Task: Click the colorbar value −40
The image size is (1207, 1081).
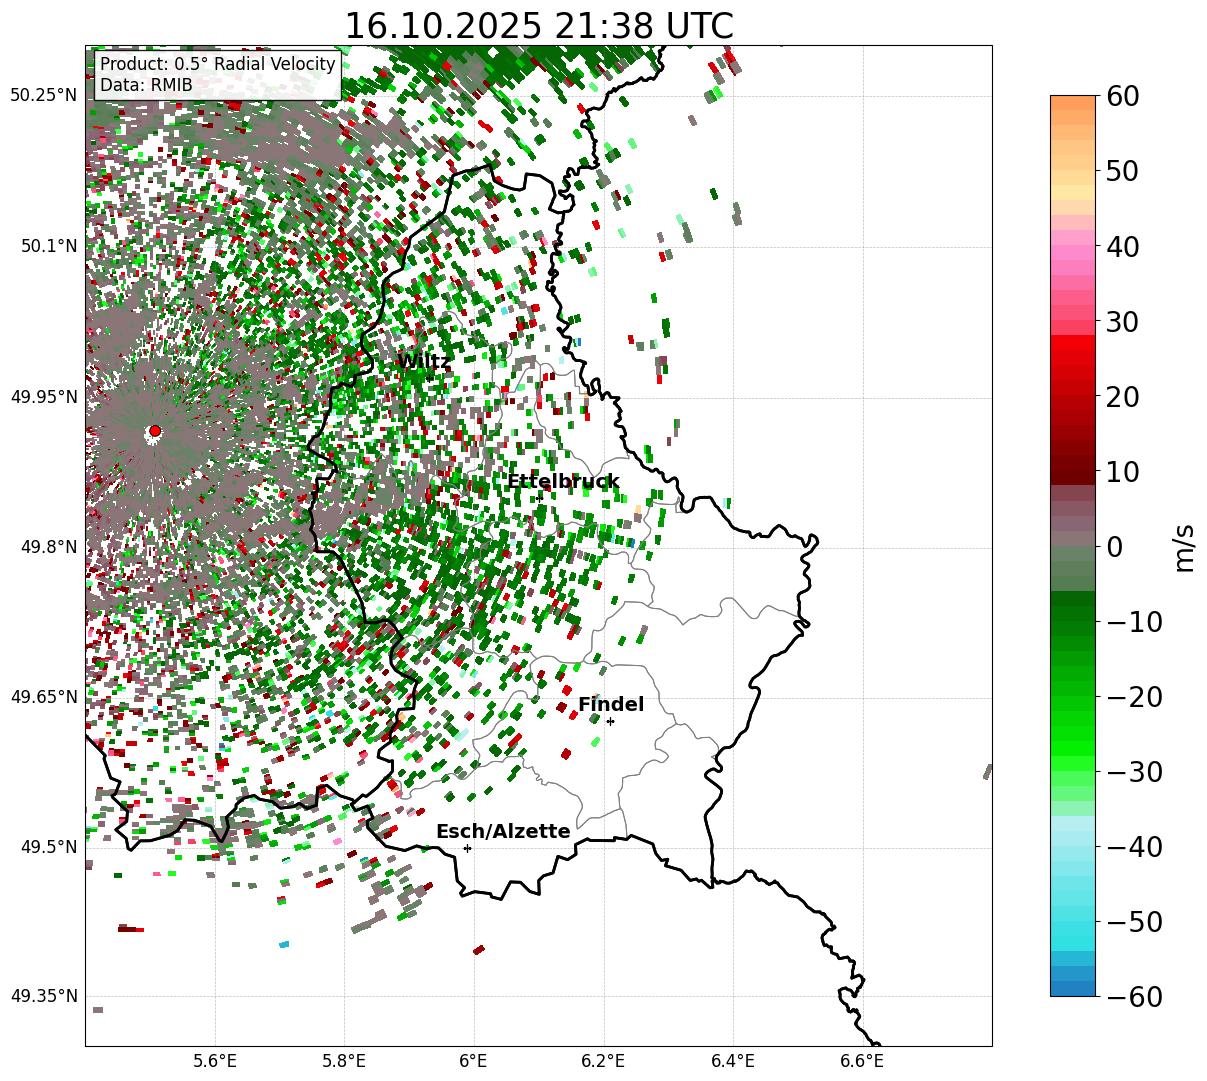Action: (1134, 846)
